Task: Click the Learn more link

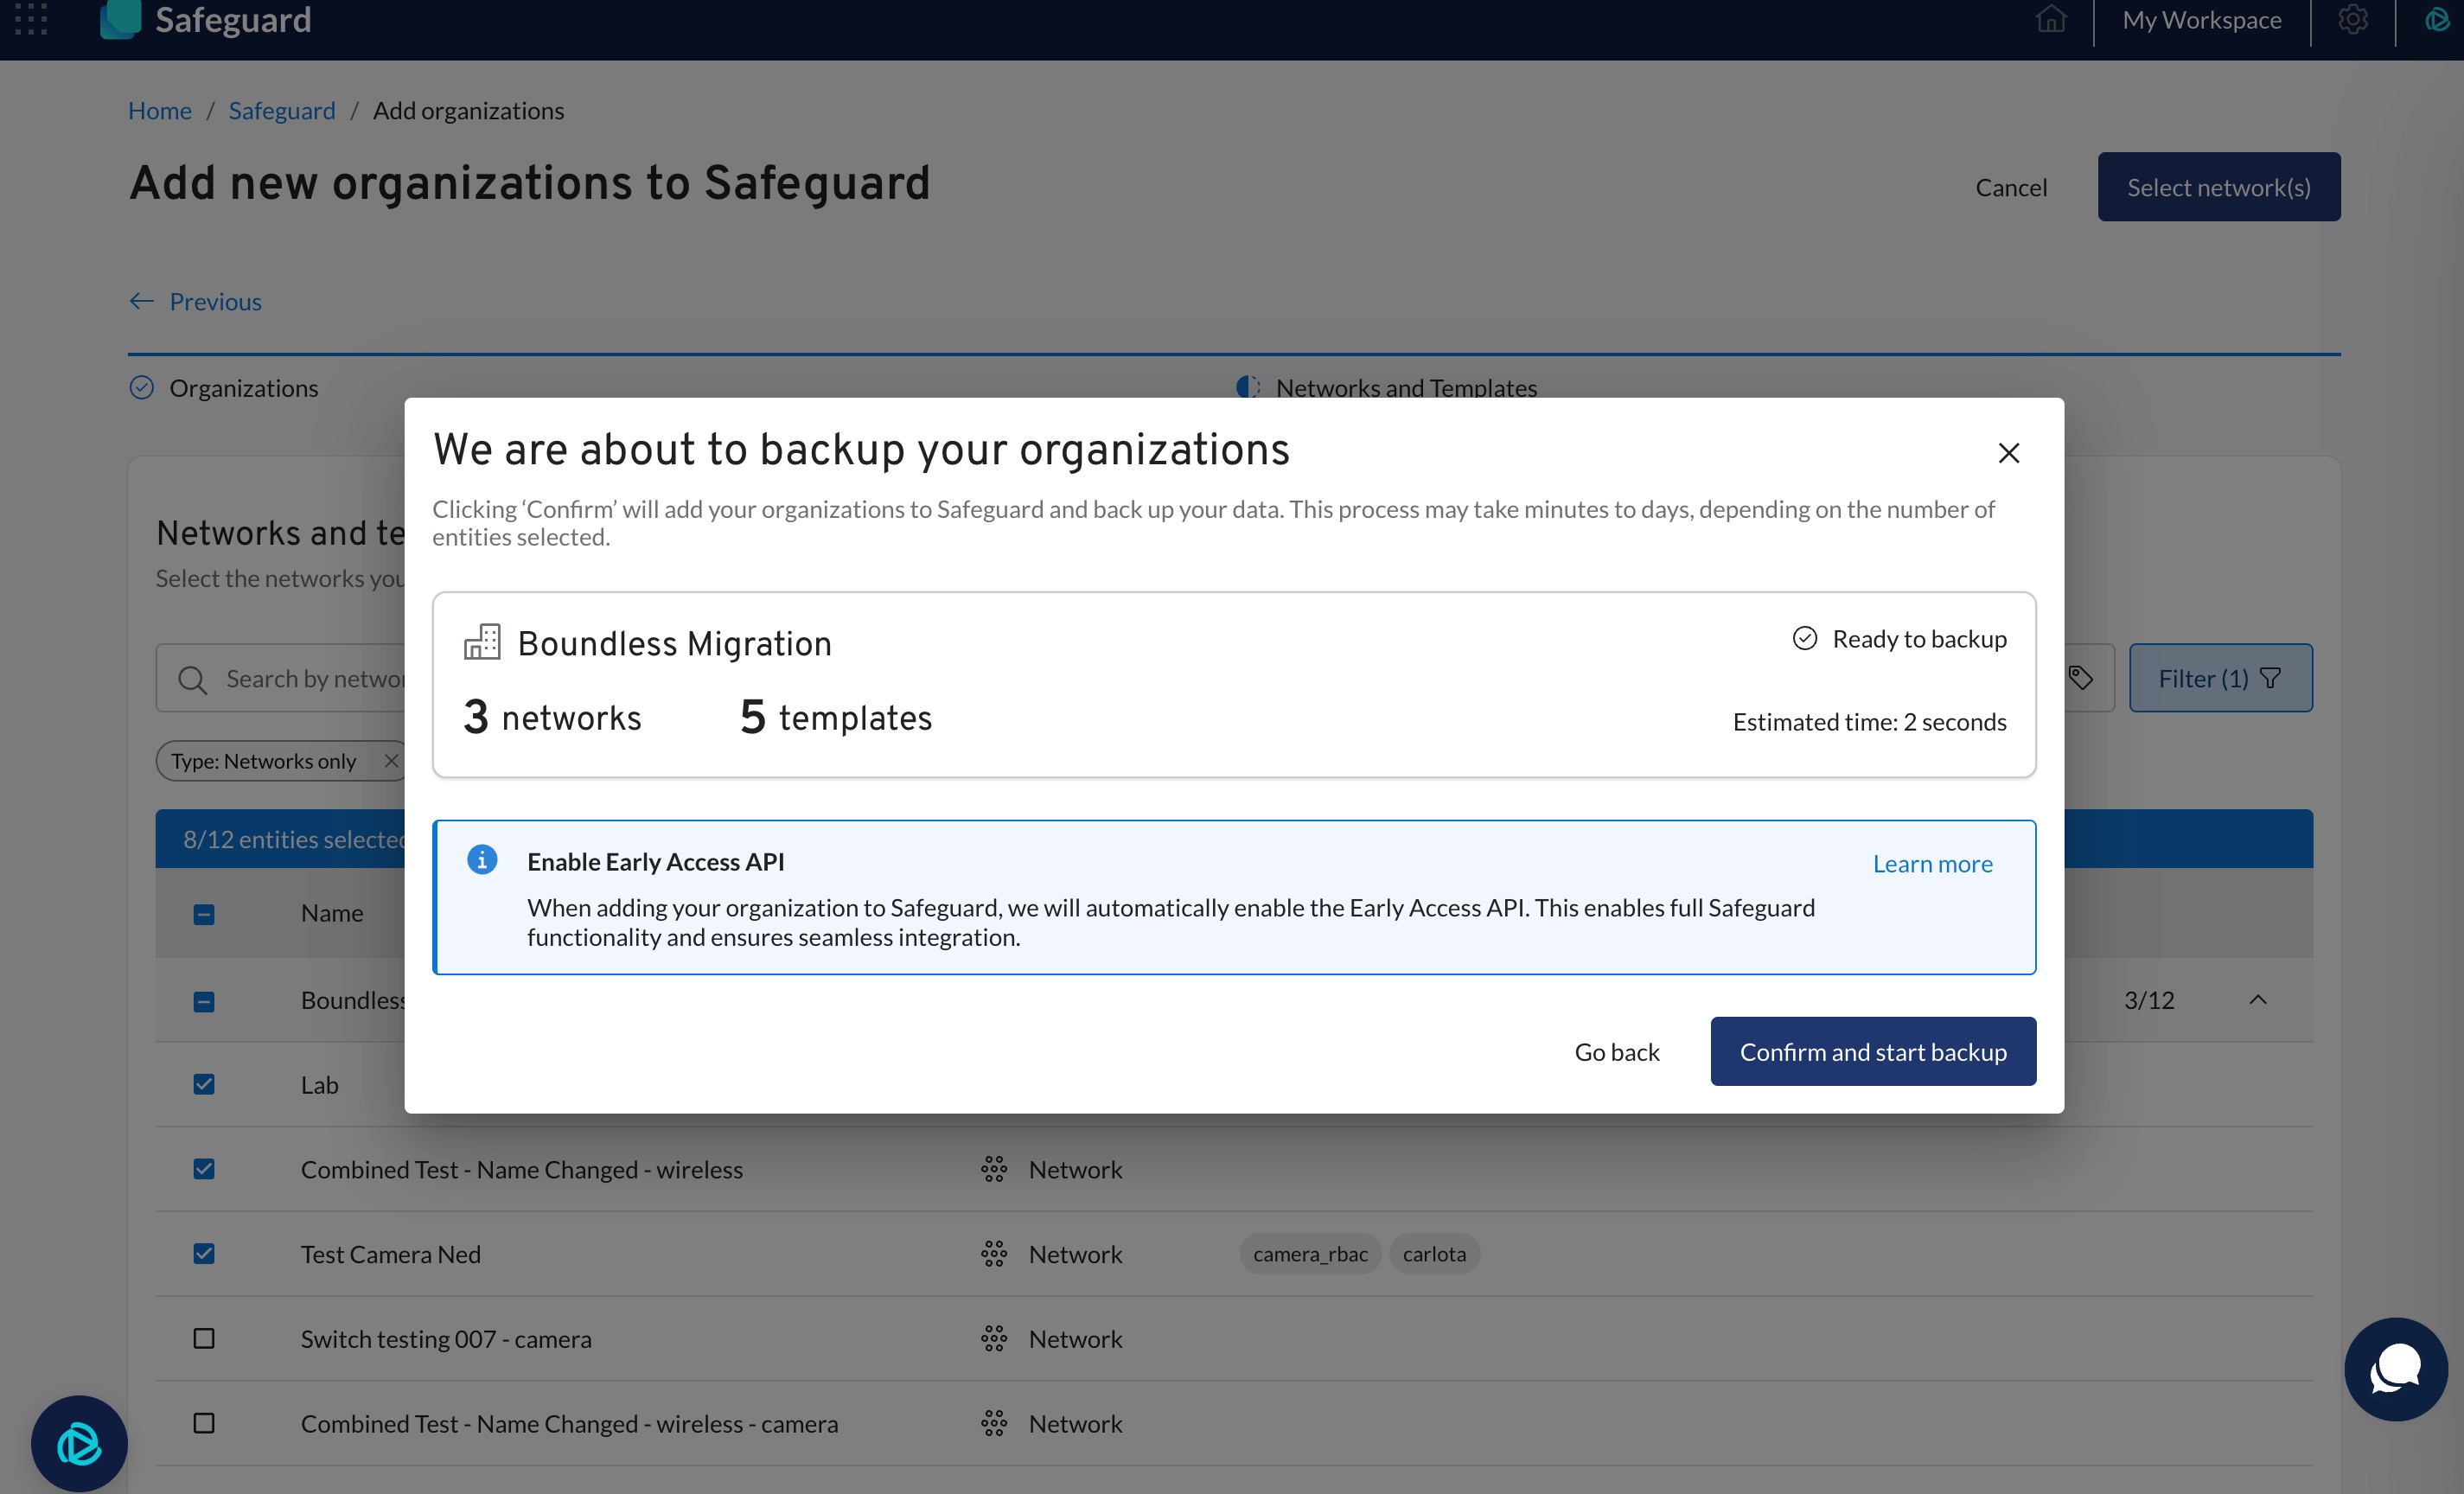Action: click(1931, 863)
